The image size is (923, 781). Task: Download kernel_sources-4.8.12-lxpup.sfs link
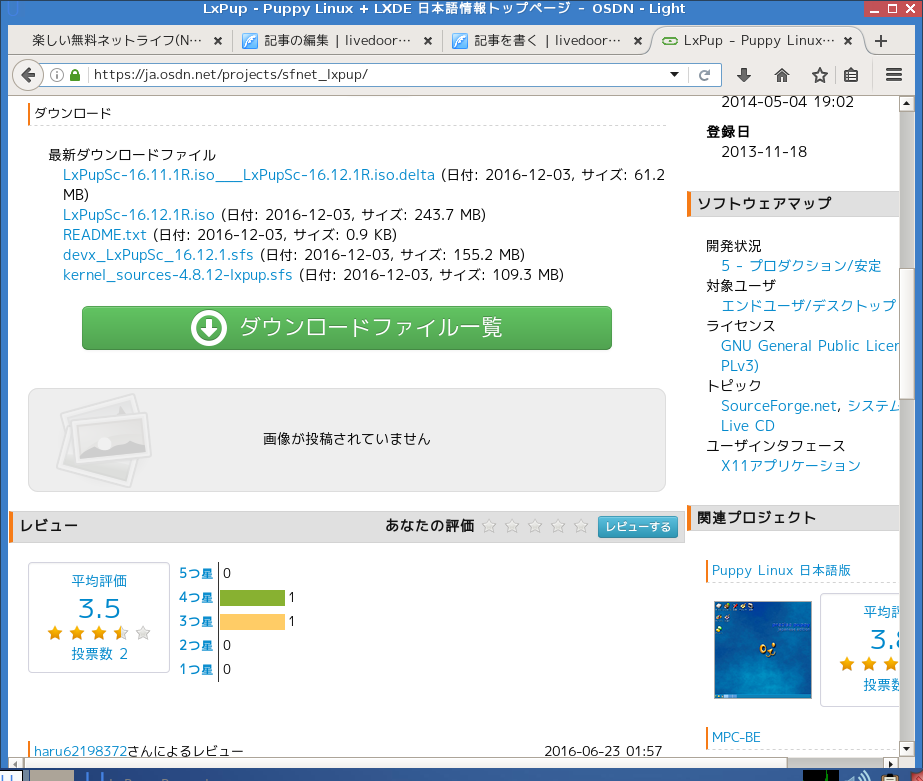(177, 275)
